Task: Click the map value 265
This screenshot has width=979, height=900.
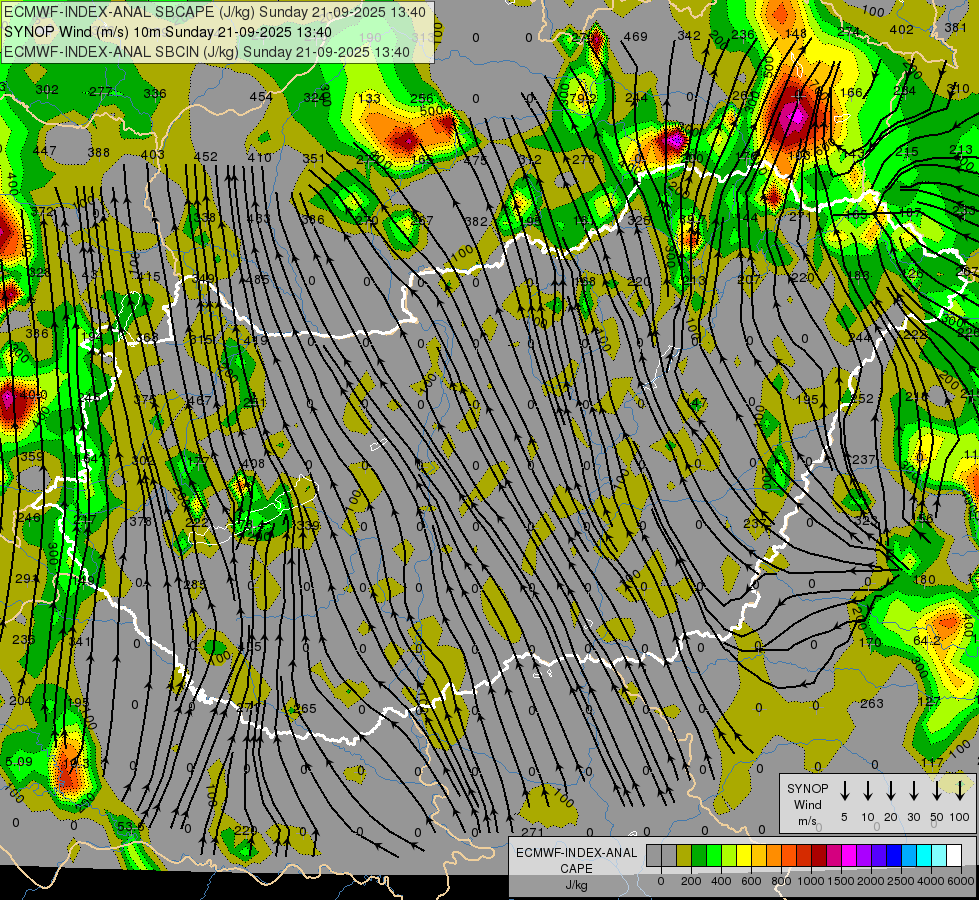Action: 305,708
